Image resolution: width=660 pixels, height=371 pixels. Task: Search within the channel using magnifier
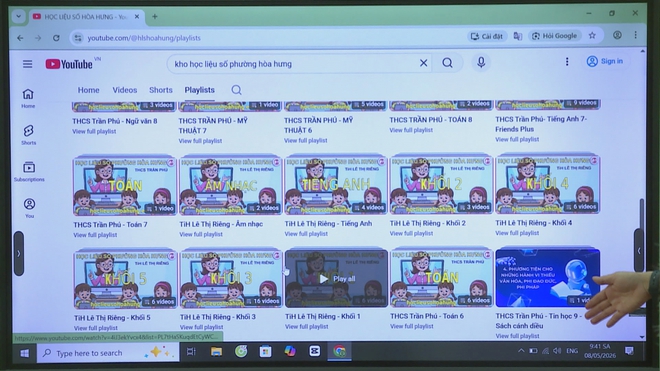pos(236,90)
